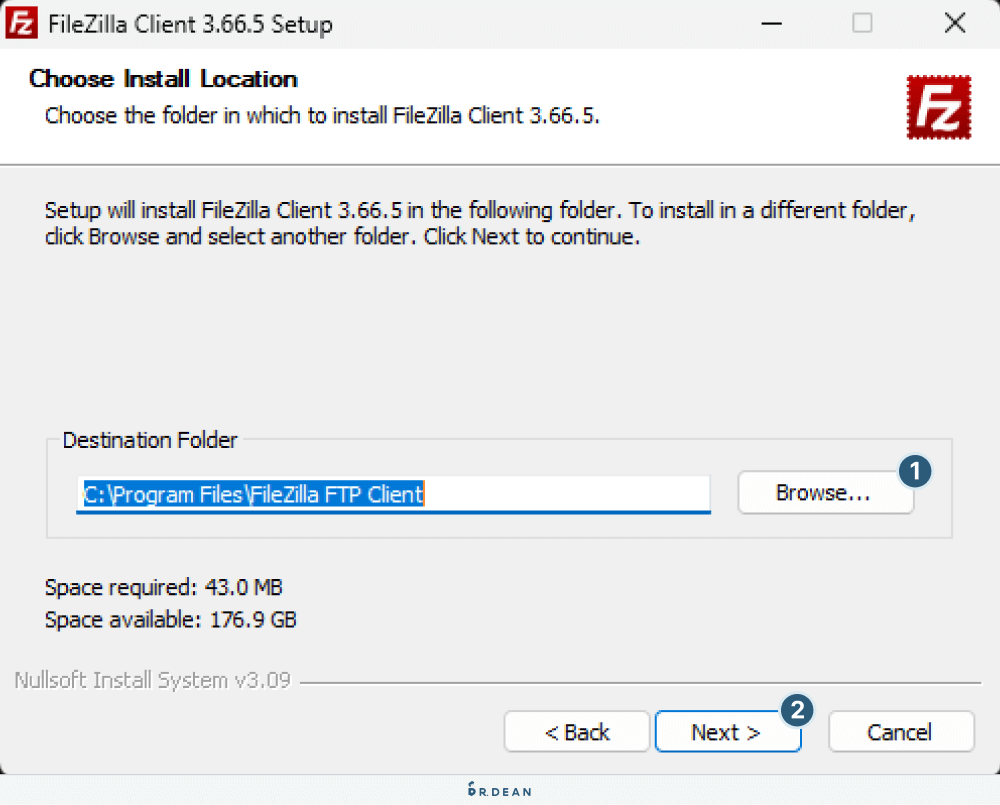
Task: Click the Dr.Dean watermark logo
Action: coord(500,790)
